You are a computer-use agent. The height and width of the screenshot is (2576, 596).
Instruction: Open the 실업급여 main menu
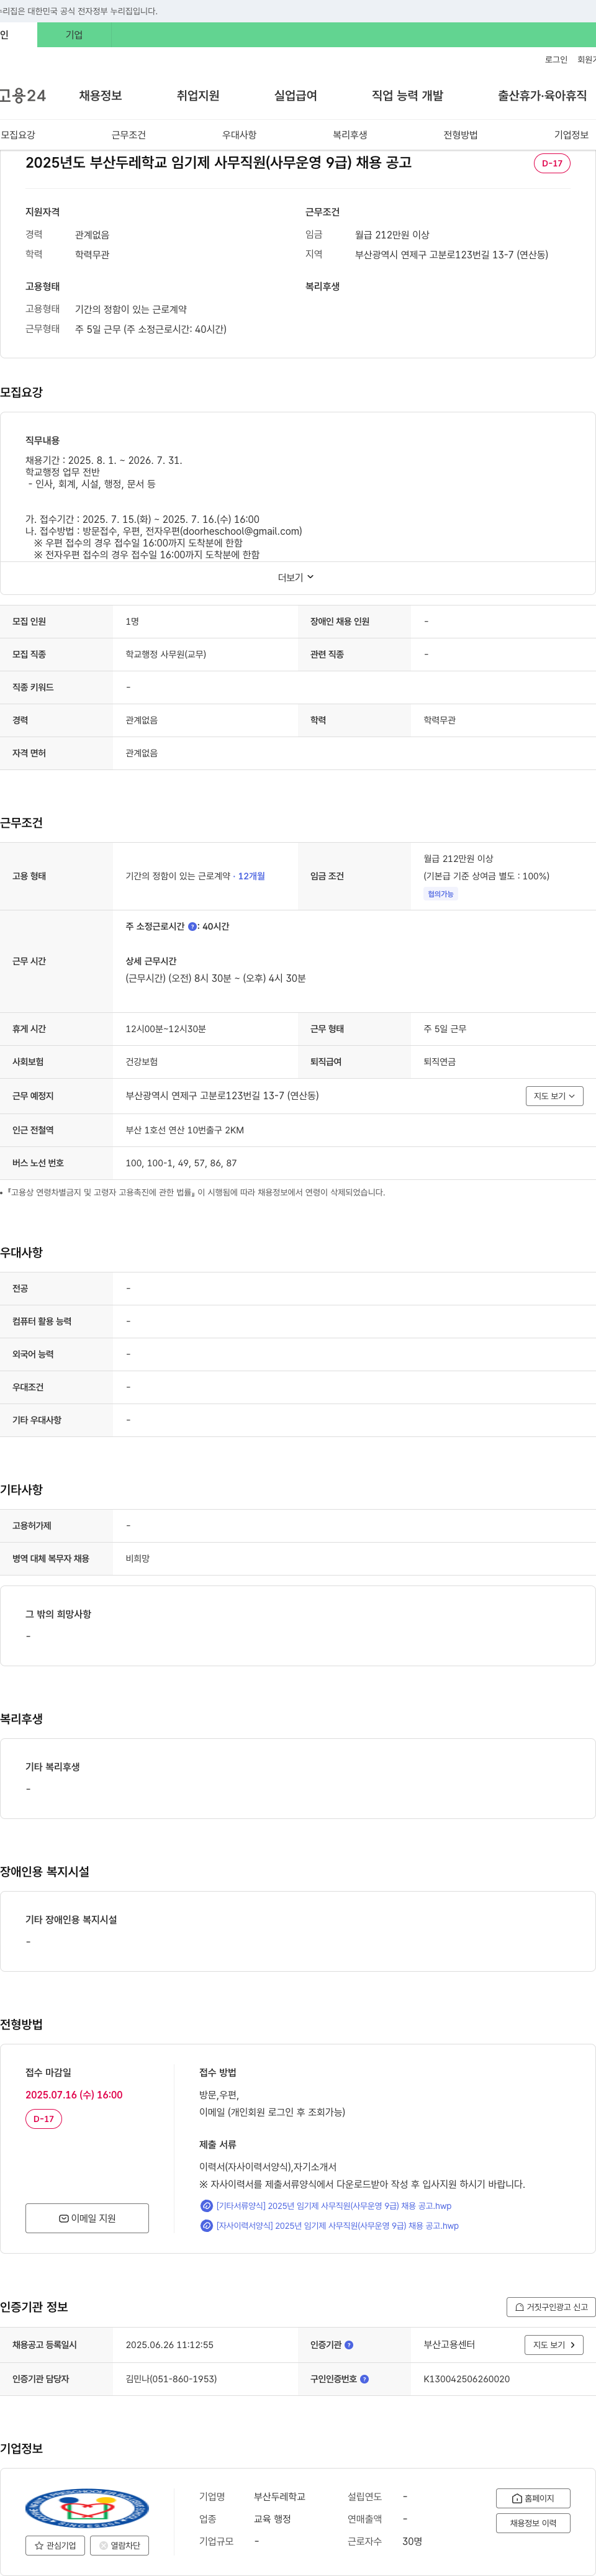(296, 96)
